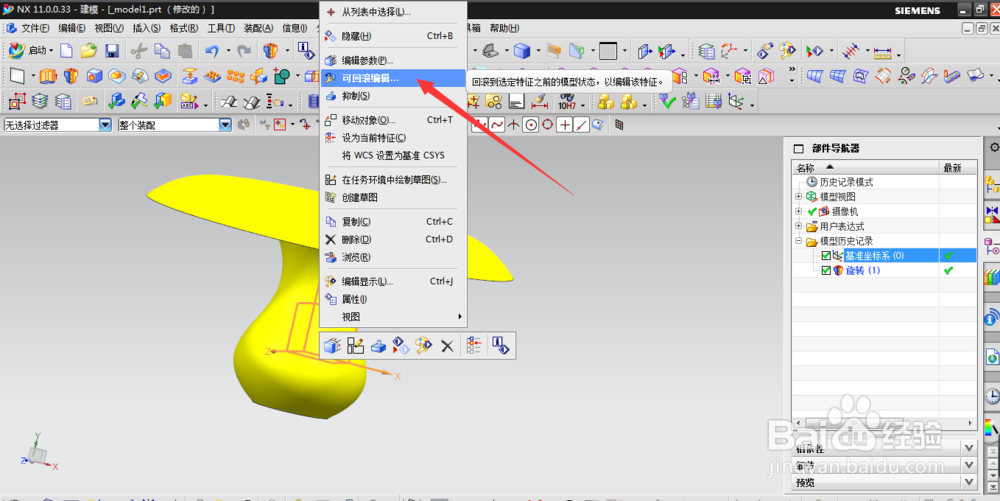Choose 设为当前特征(C) from context menu
The image size is (1000, 501).
[393, 138]
